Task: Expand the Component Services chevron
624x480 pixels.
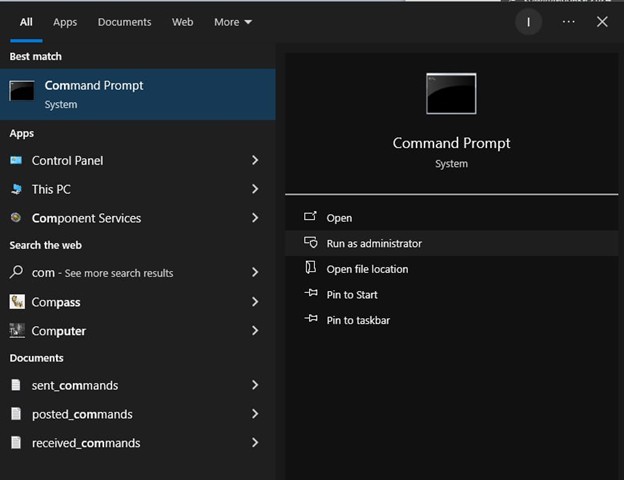Action: tap(255, 218)
